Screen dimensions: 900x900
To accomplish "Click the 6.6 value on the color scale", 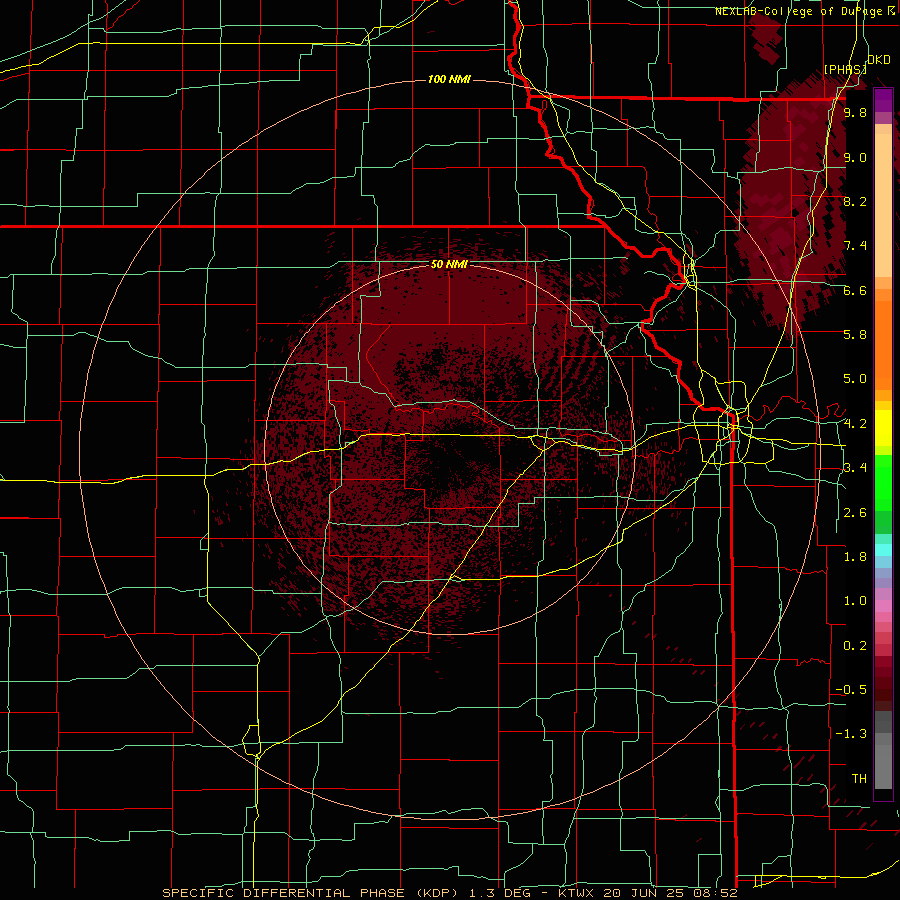I will (855, 290).
